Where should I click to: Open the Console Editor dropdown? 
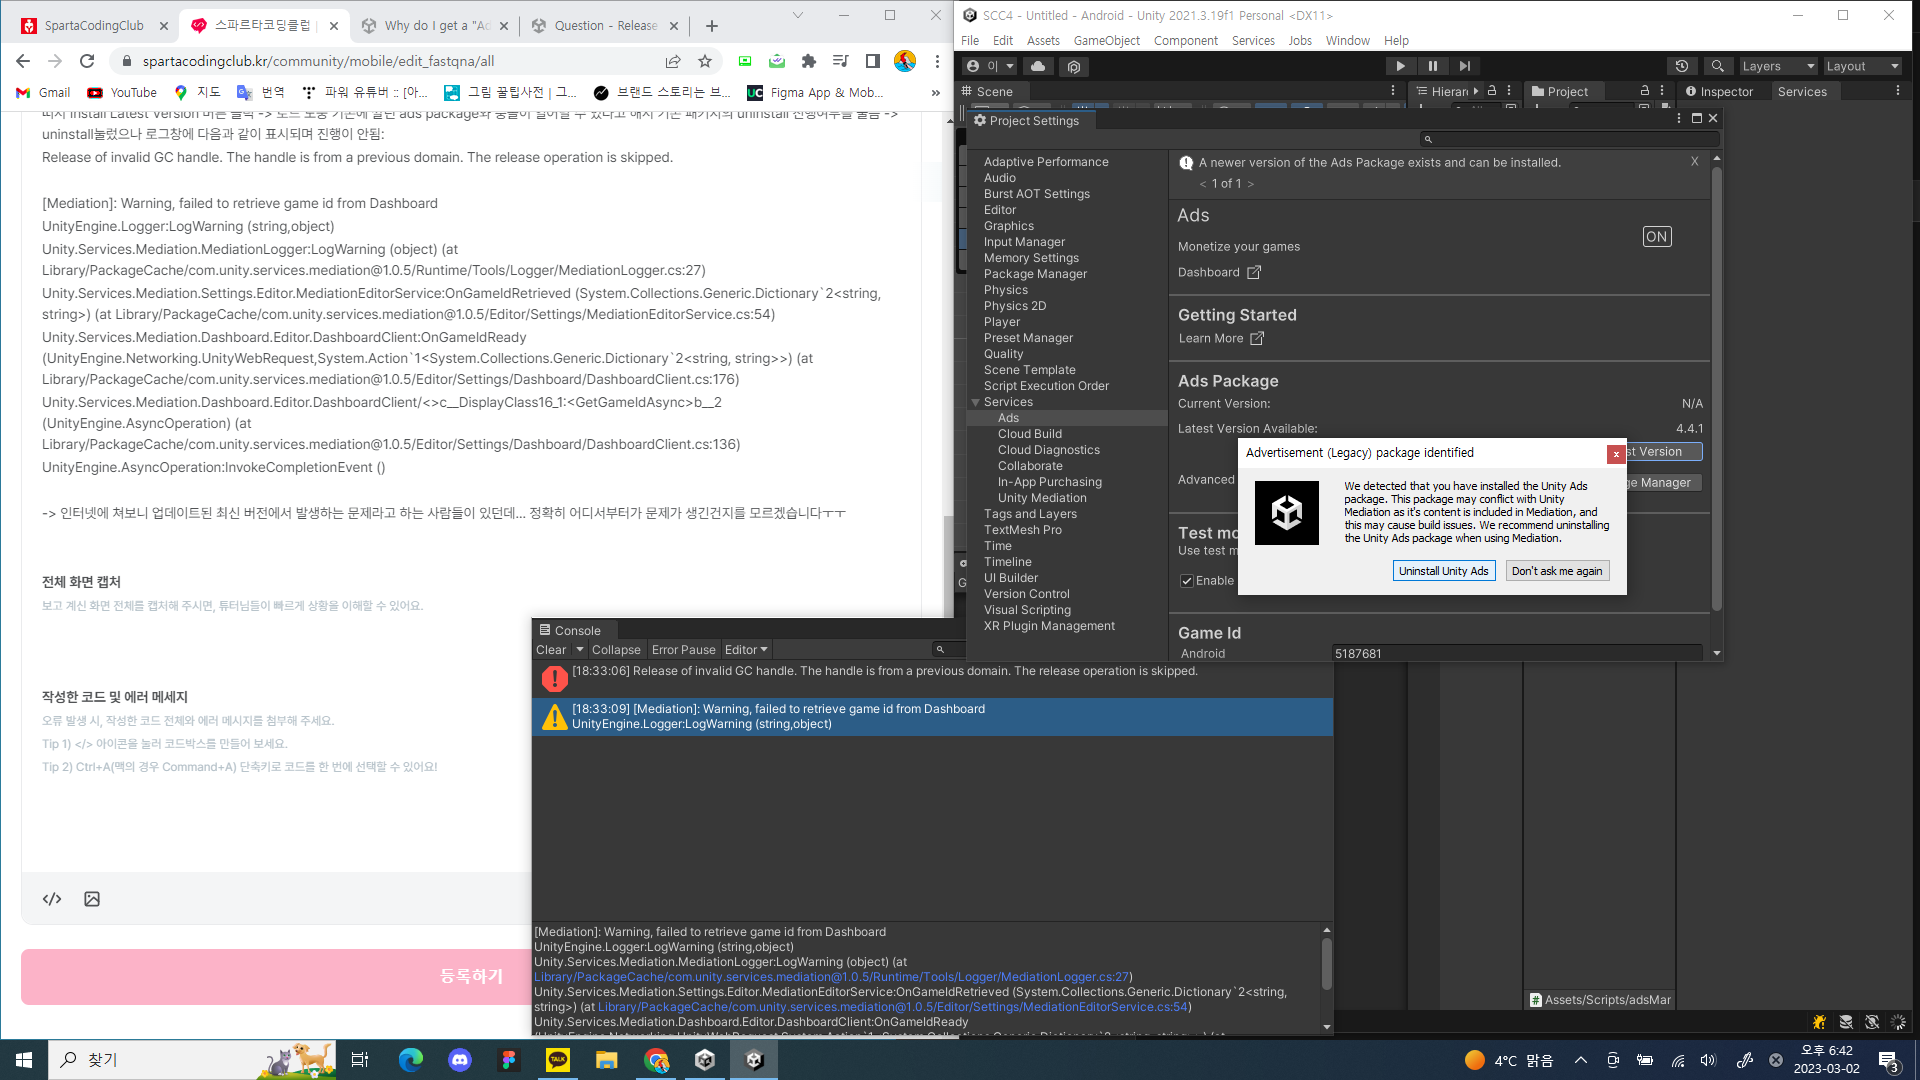pyautogui.click(x=746, y=650)
